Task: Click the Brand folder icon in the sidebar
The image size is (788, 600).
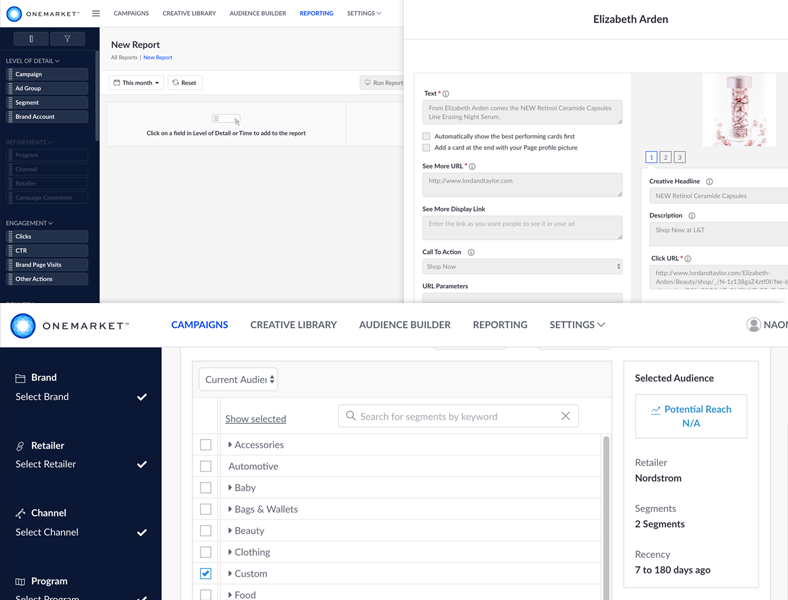Action: [x=20, y=378]
